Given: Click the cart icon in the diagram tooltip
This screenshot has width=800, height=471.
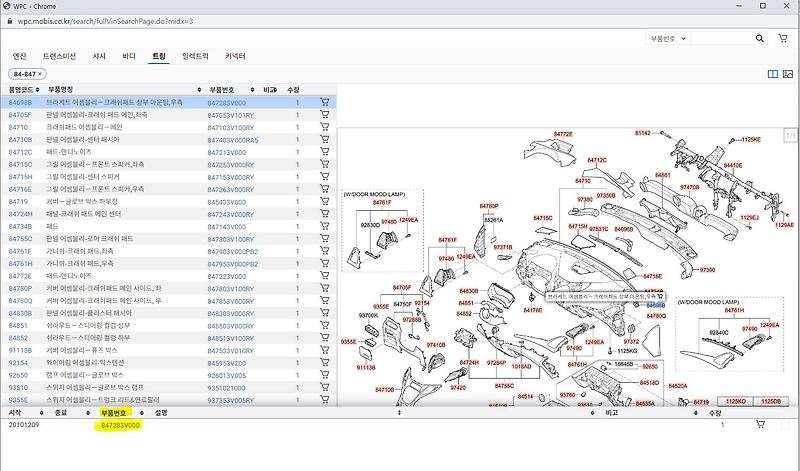Looking at the screenshot, I should pyautogui.click(x=660, y=296).
